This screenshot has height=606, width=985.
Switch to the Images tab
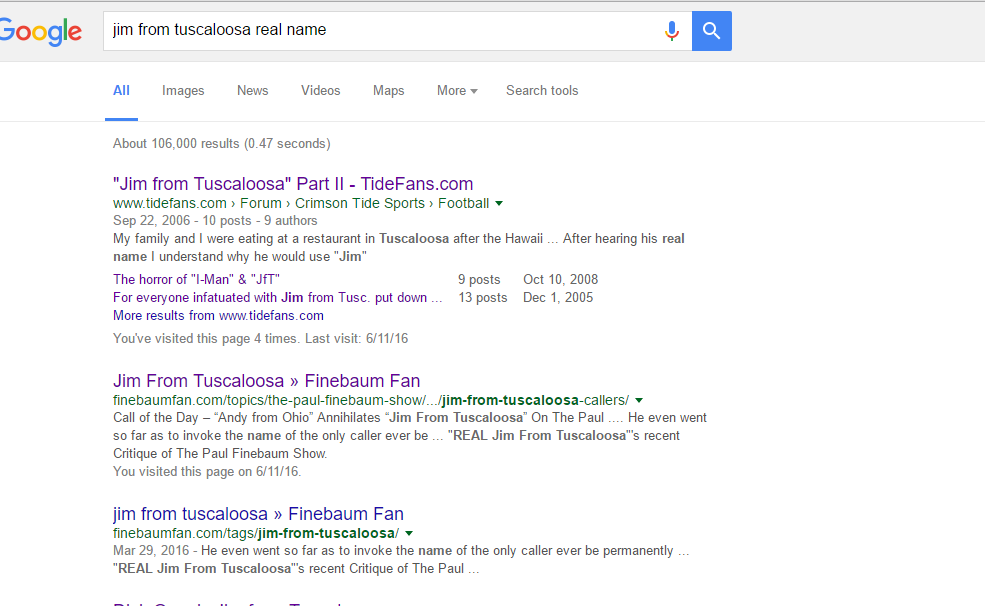coord(183,91)
